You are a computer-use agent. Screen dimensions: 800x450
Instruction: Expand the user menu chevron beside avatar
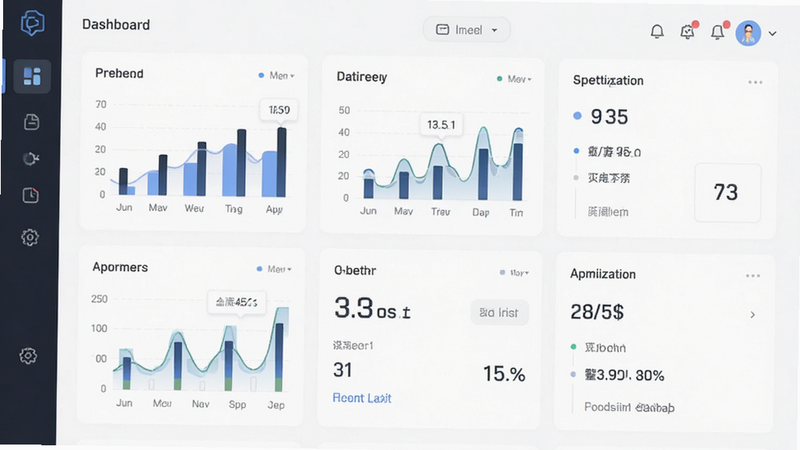coord(772,34)
